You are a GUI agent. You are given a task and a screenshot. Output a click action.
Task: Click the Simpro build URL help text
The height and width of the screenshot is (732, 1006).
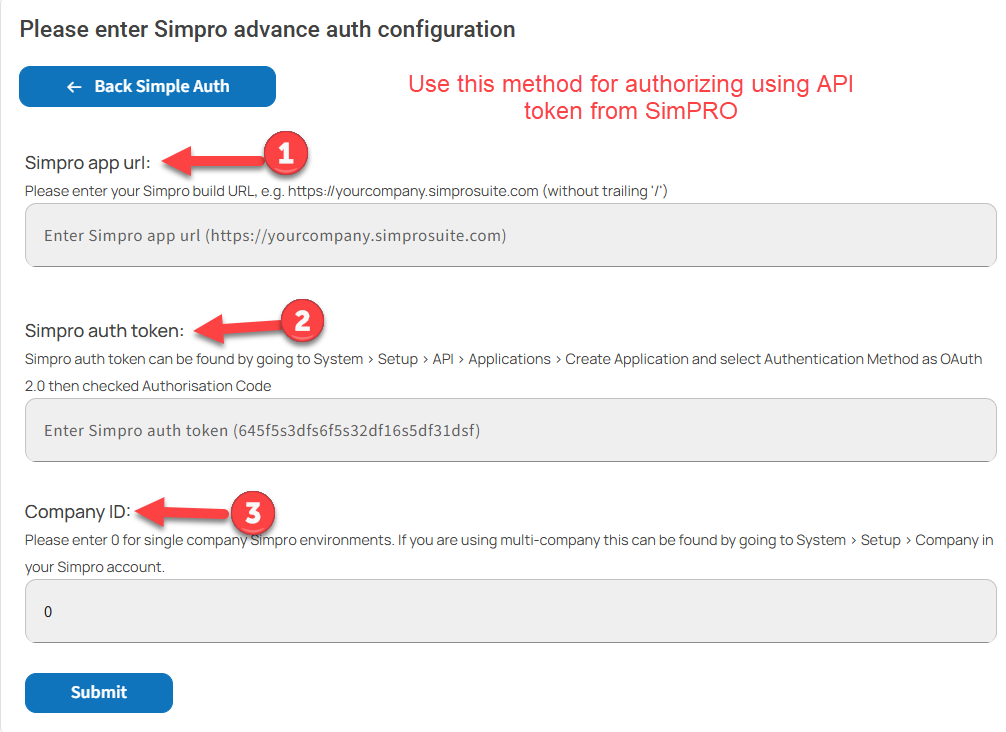pos(346,190)
